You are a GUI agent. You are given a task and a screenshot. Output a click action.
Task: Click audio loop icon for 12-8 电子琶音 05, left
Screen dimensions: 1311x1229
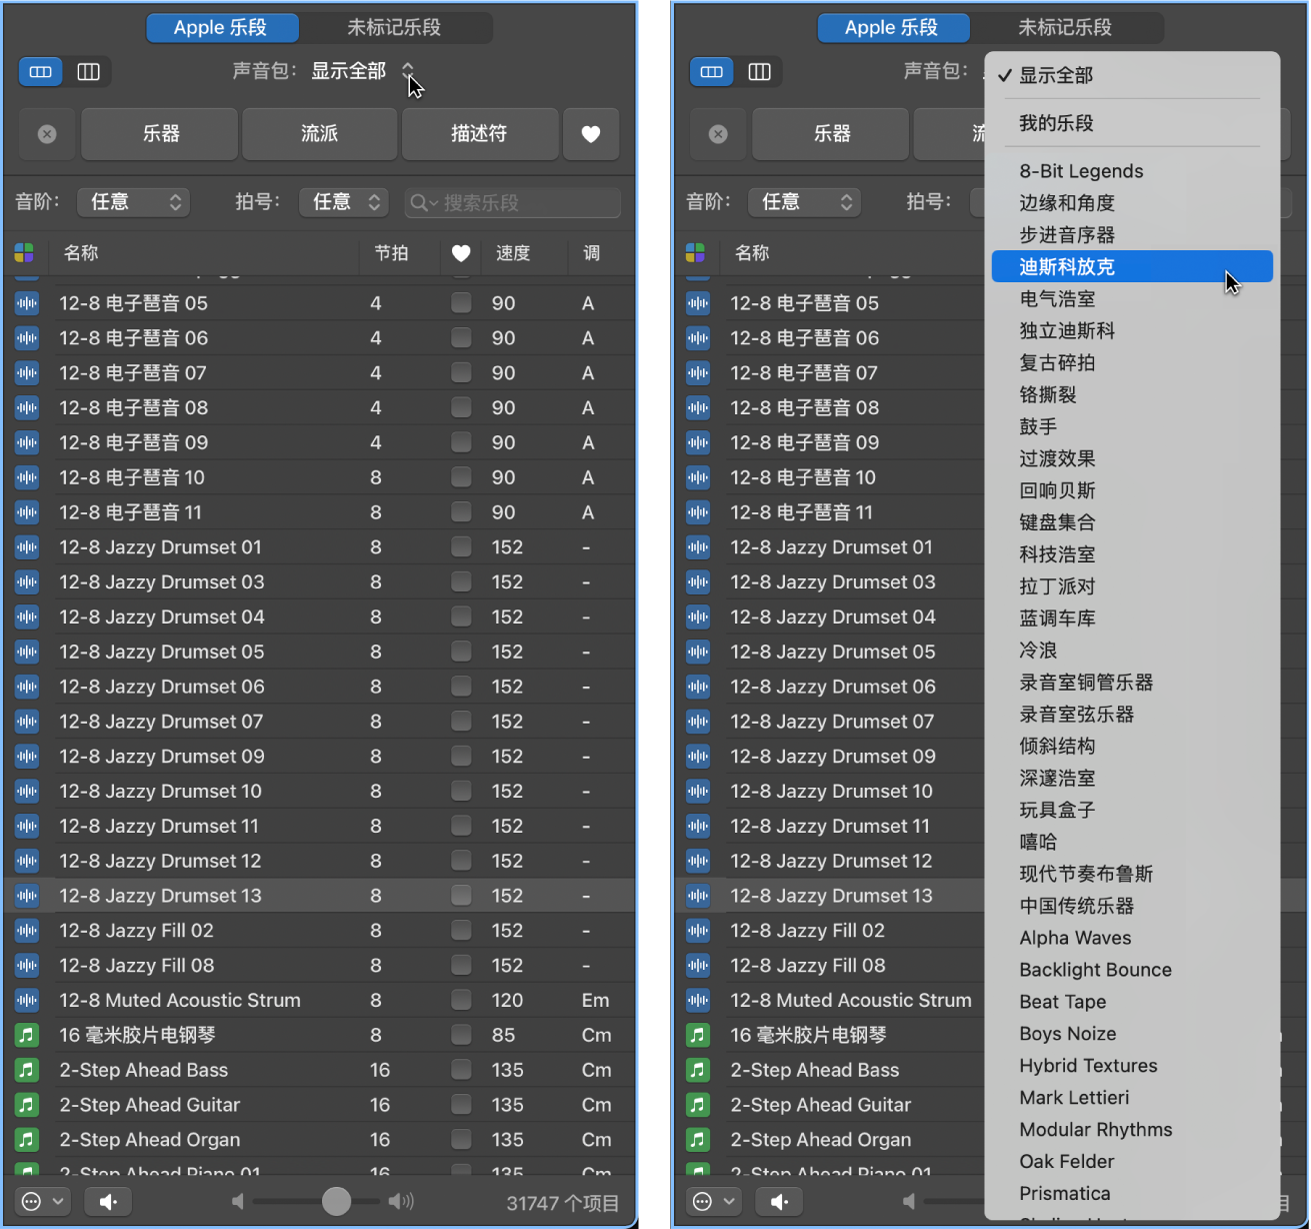(27, 303)
